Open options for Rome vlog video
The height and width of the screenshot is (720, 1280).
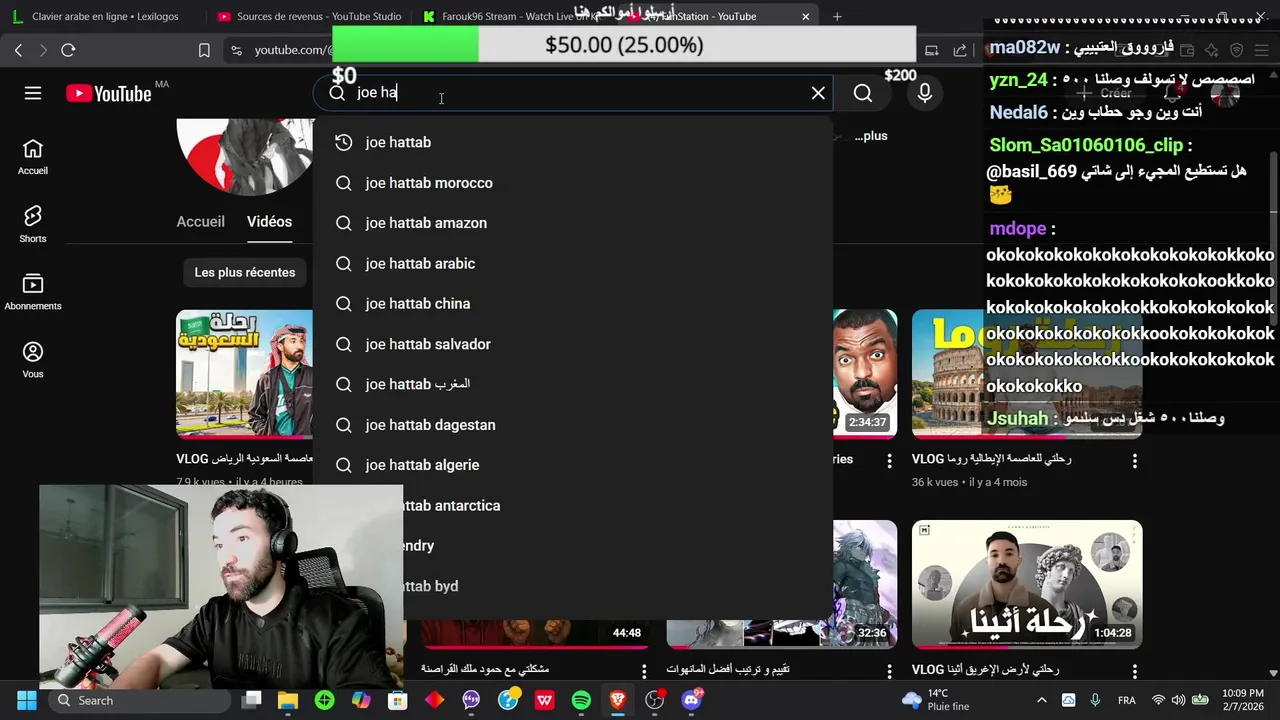1134,460
